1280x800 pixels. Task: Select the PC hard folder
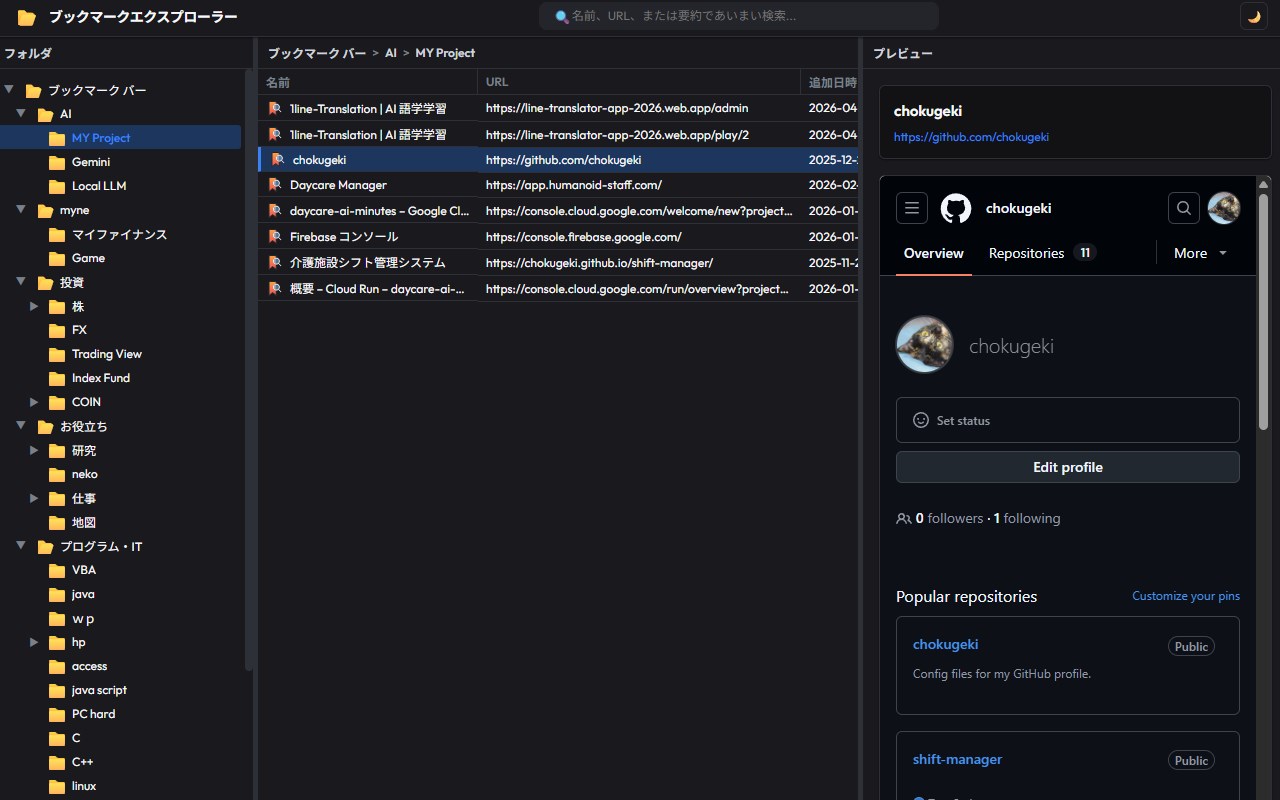120,714
